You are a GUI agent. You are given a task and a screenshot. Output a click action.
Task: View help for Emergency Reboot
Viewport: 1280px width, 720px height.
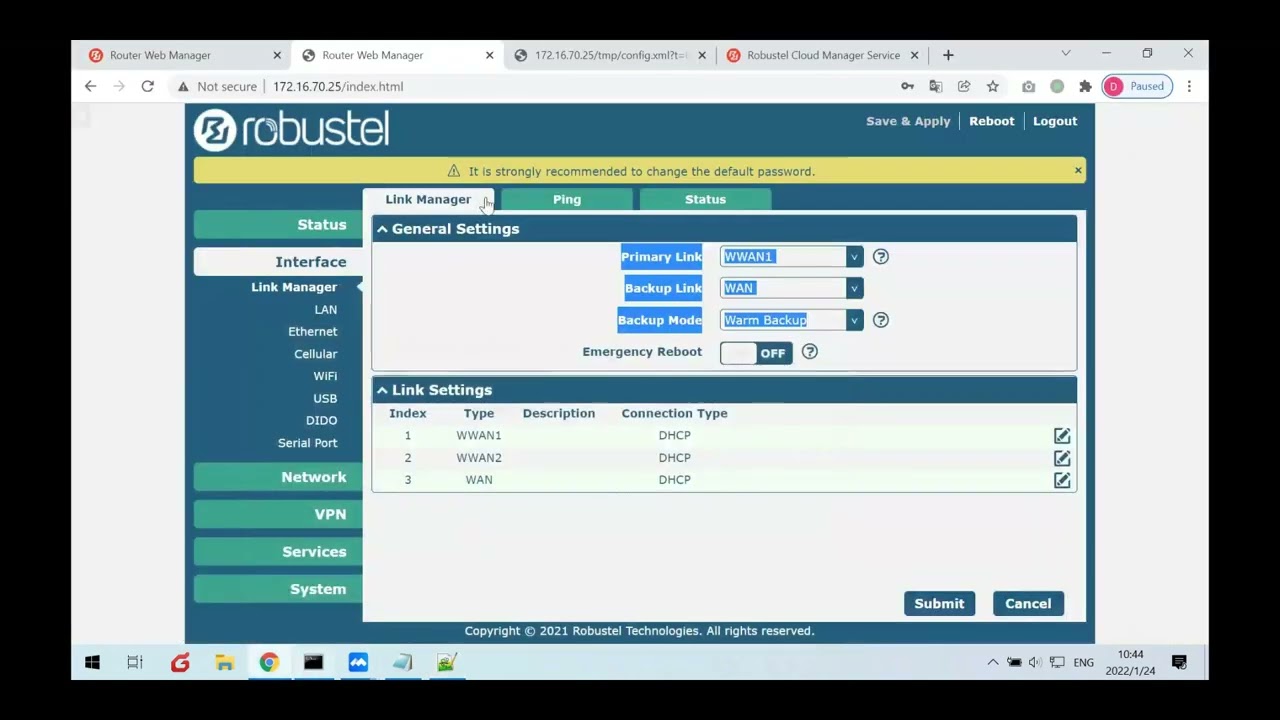[809, 351]
